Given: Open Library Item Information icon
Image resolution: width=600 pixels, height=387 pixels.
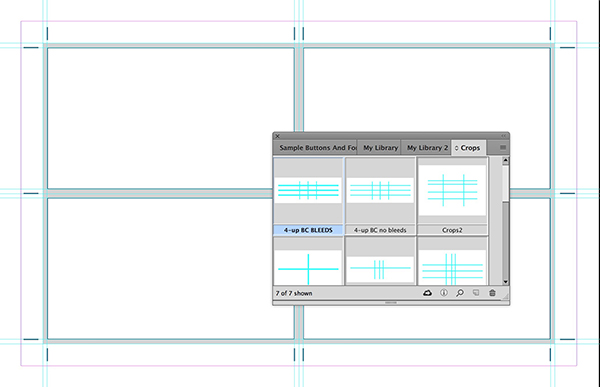Looking at the screenshot, I should click(444, 293).
